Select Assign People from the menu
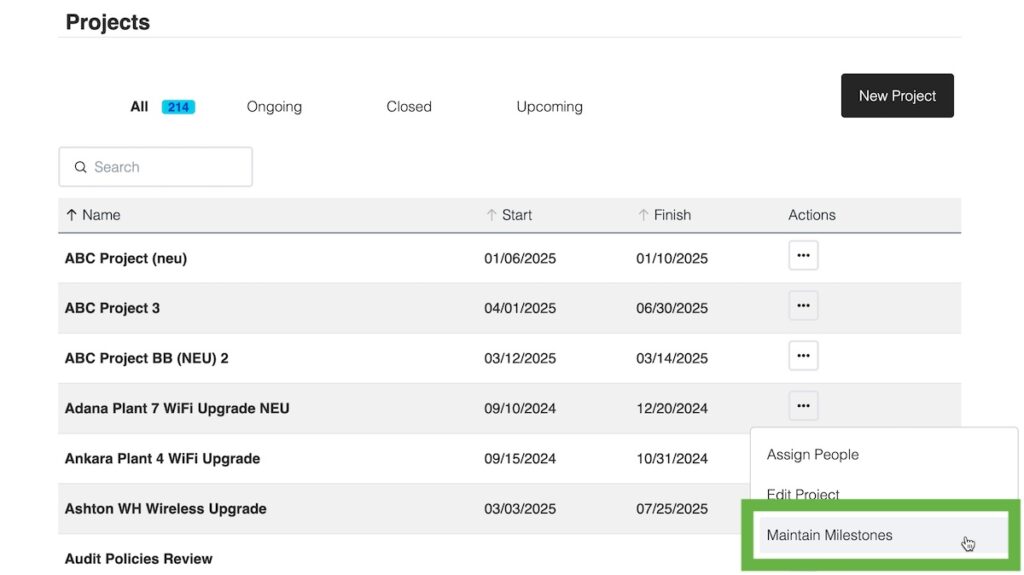The image size is (1024, 575). pos(813,455)
